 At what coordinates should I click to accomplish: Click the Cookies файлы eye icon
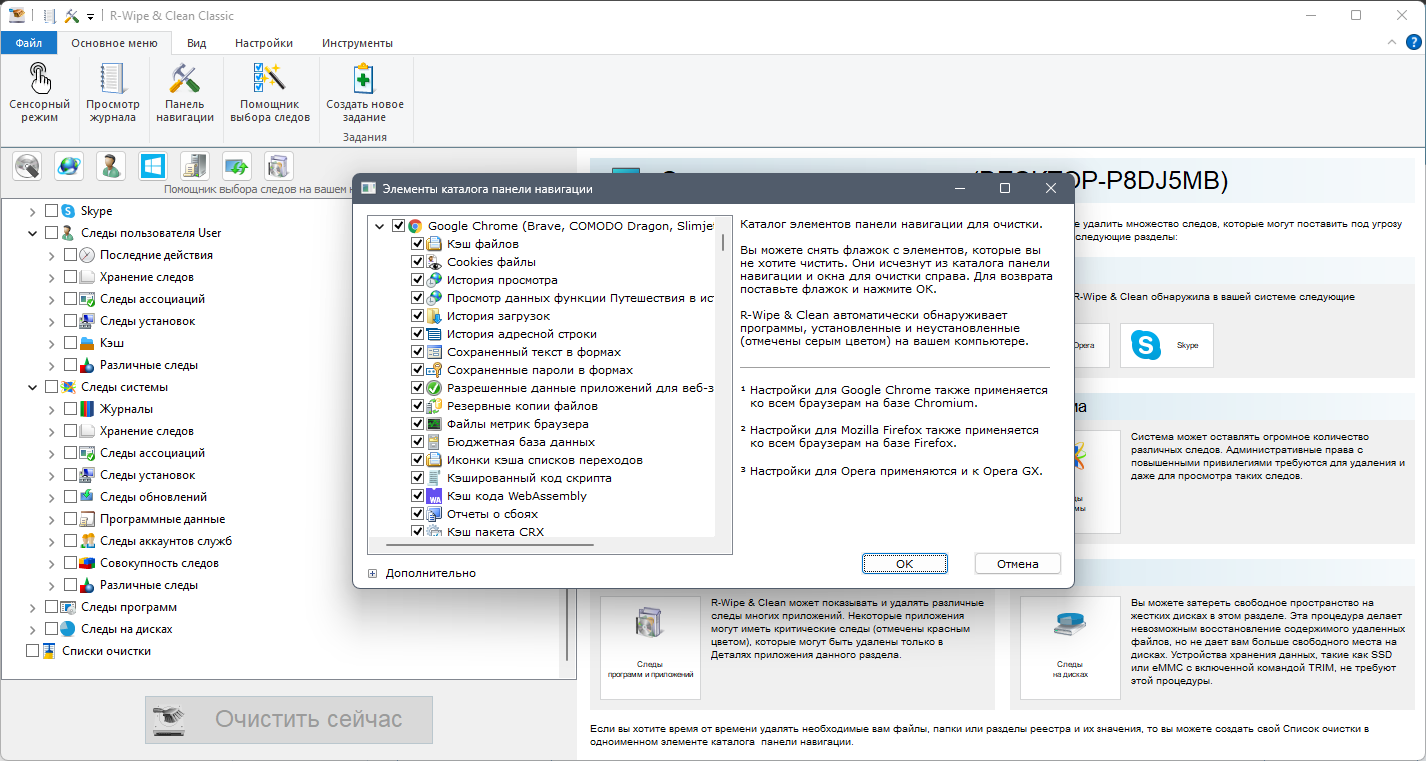(x=434, y=262)
